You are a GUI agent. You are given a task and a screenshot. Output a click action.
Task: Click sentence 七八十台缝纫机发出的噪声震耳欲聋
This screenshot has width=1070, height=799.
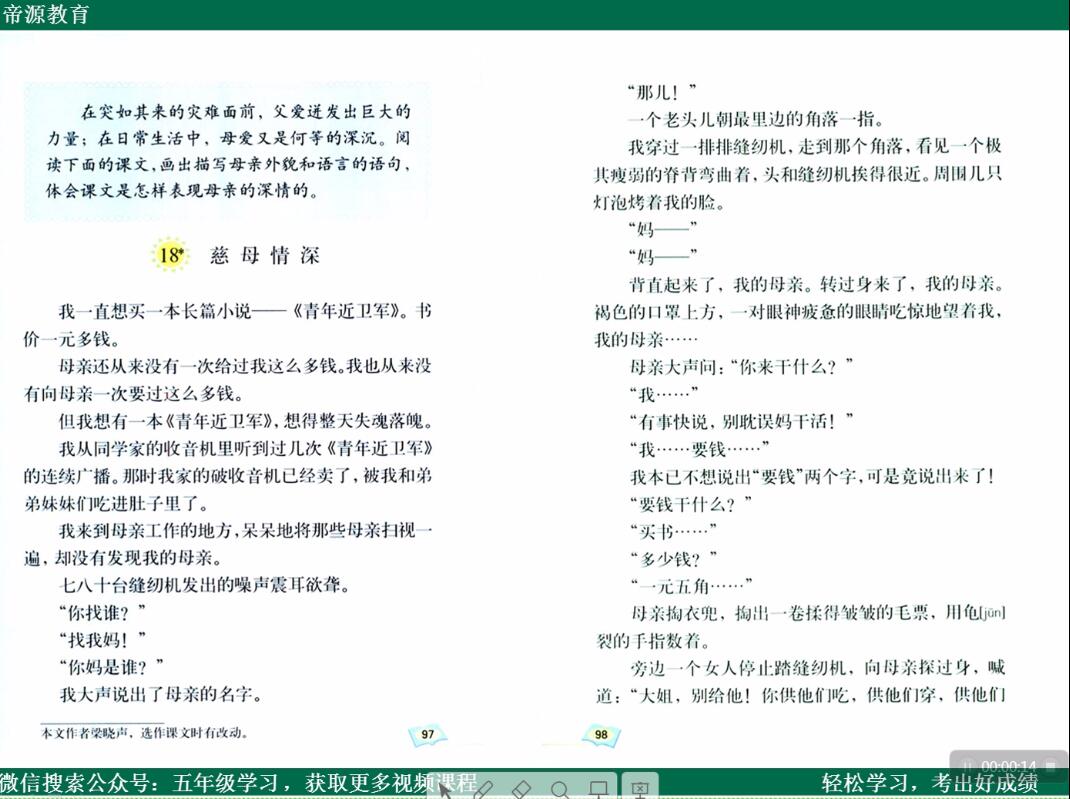(x=205, y=585)
